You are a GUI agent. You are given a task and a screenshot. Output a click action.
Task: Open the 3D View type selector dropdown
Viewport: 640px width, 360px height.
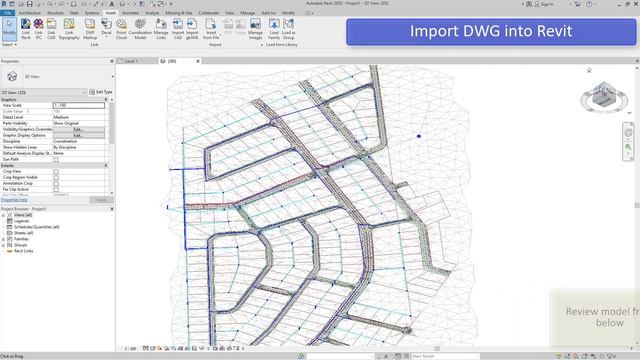pyautogui.click(x=112, y=76)
